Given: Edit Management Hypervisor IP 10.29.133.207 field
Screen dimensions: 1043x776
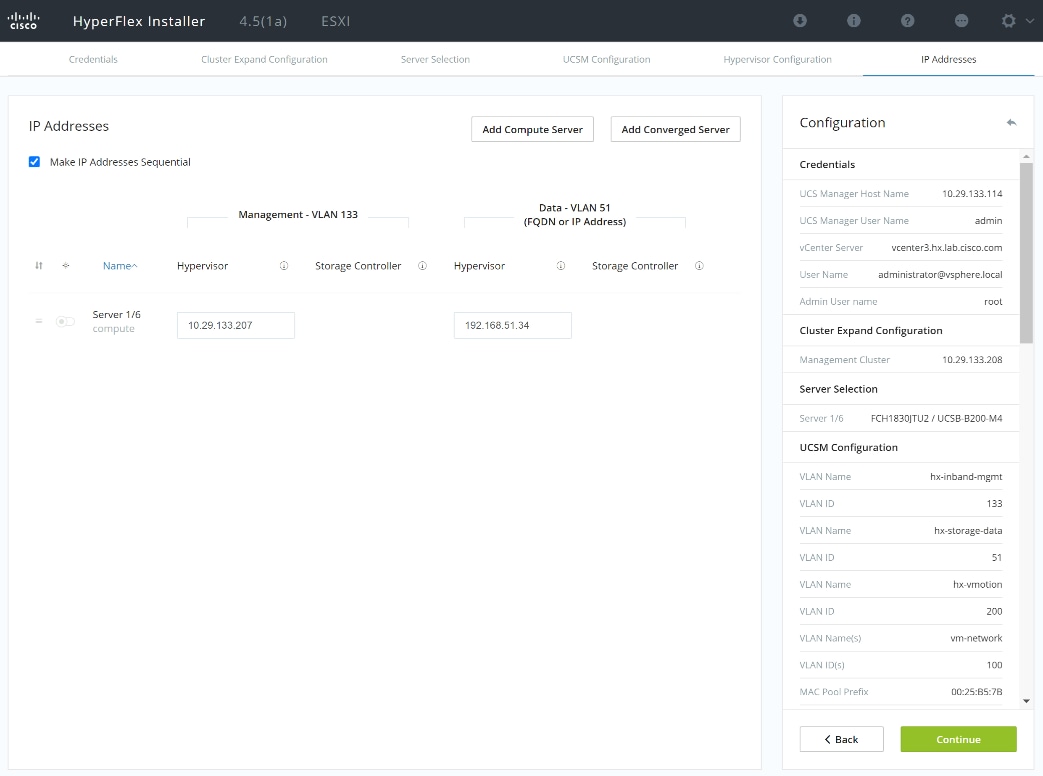Looking at the screenshot, I should point(235,325).
